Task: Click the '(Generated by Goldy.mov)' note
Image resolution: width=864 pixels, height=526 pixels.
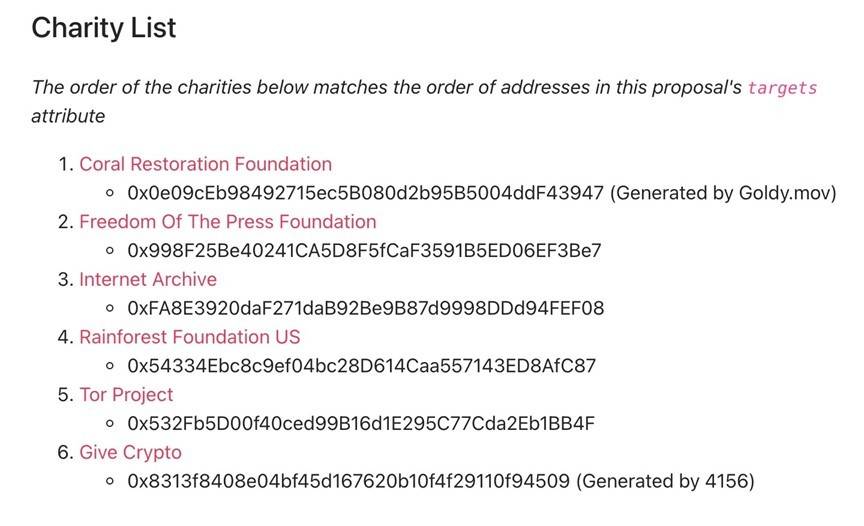Action: [x=723, y=193]
